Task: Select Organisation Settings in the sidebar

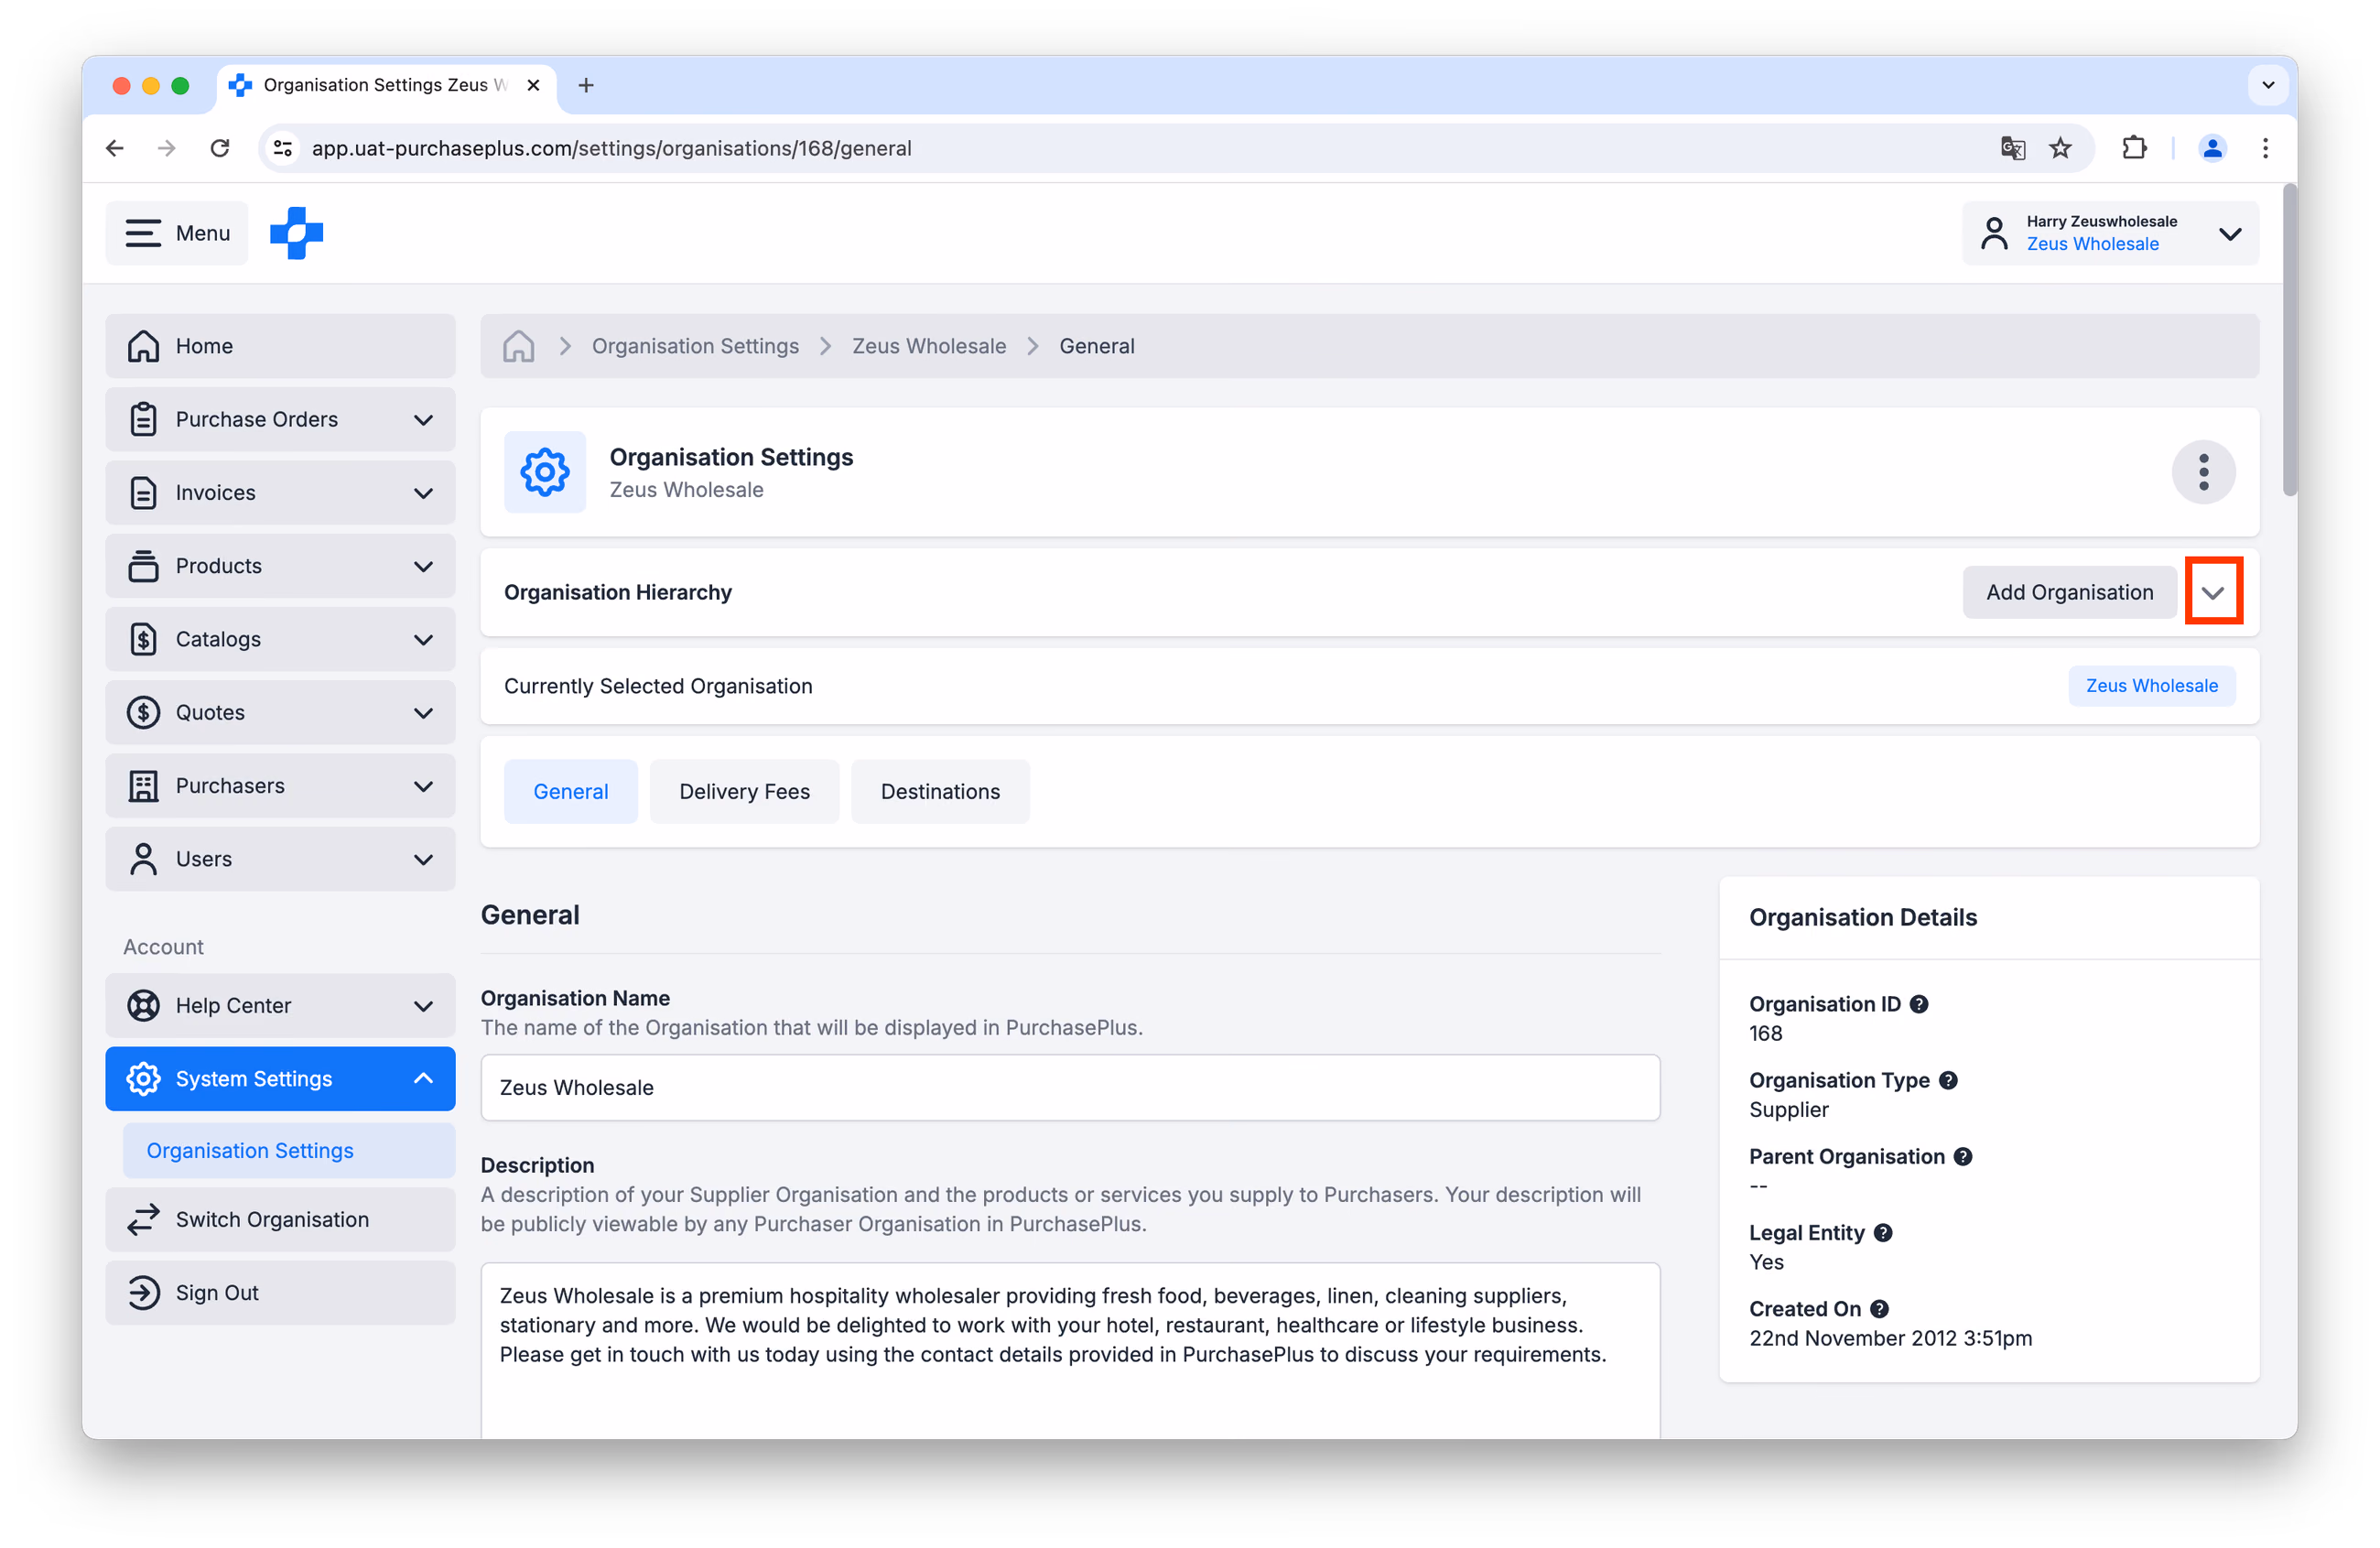Action: [289, 1151]
